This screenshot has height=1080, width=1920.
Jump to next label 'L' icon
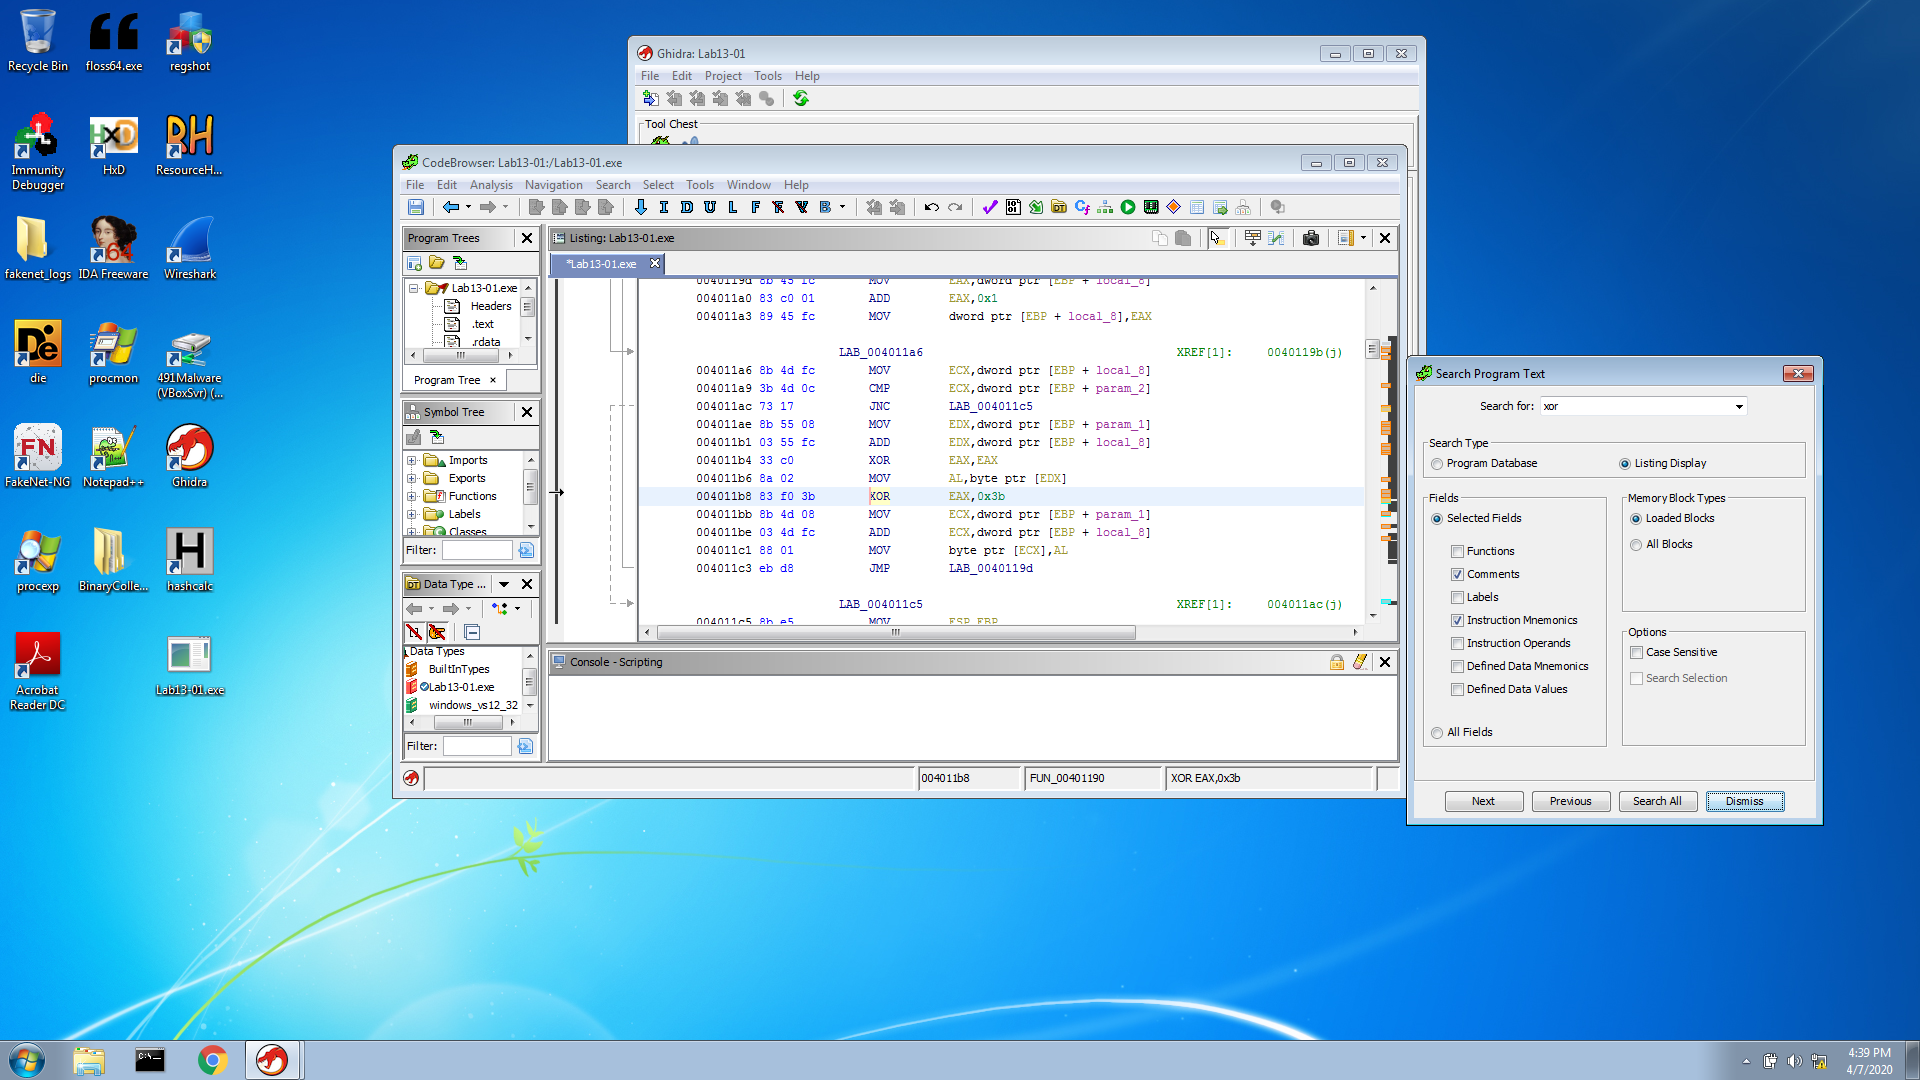click(733, 207)
